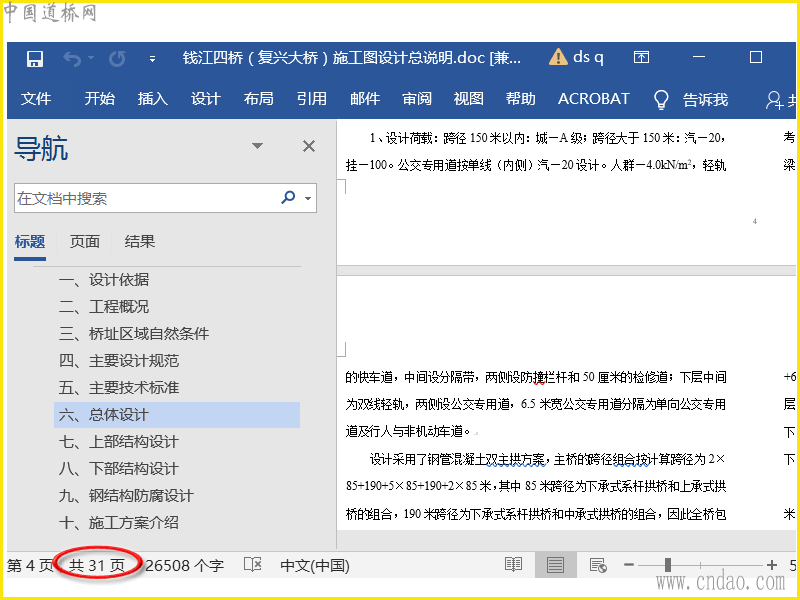The height and width of the screenshot is (600, 800).
Task: Switch to Print Layout view
Action: click(x=555, y=565)
